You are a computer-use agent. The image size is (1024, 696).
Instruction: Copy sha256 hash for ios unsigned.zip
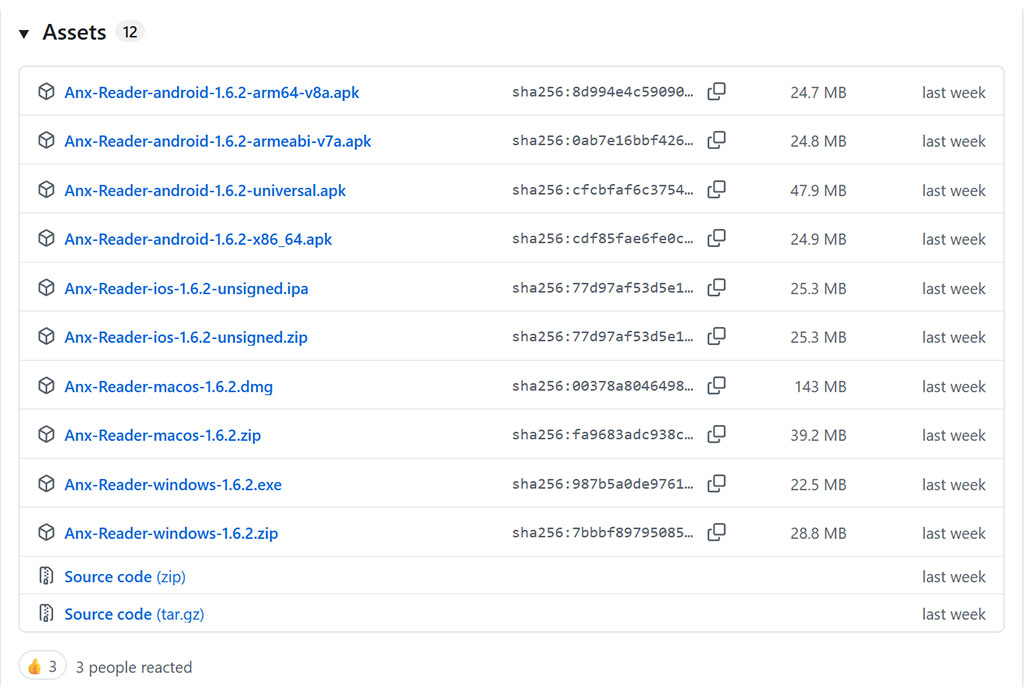click(716, 336)
